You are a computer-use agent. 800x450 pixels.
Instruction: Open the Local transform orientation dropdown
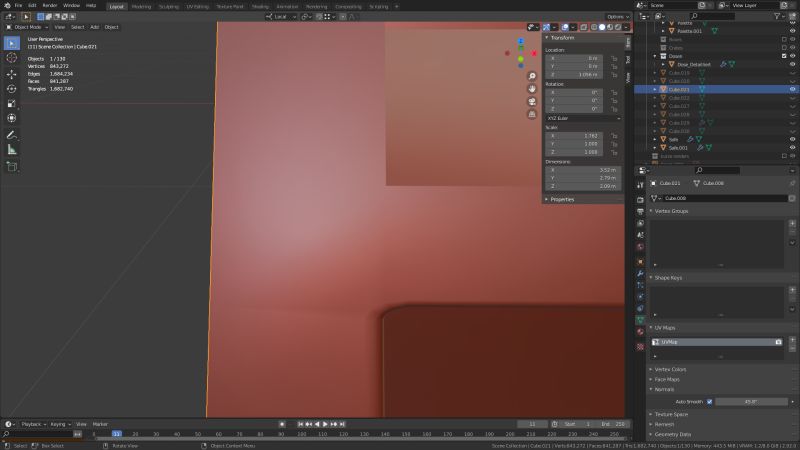point(281,17)
